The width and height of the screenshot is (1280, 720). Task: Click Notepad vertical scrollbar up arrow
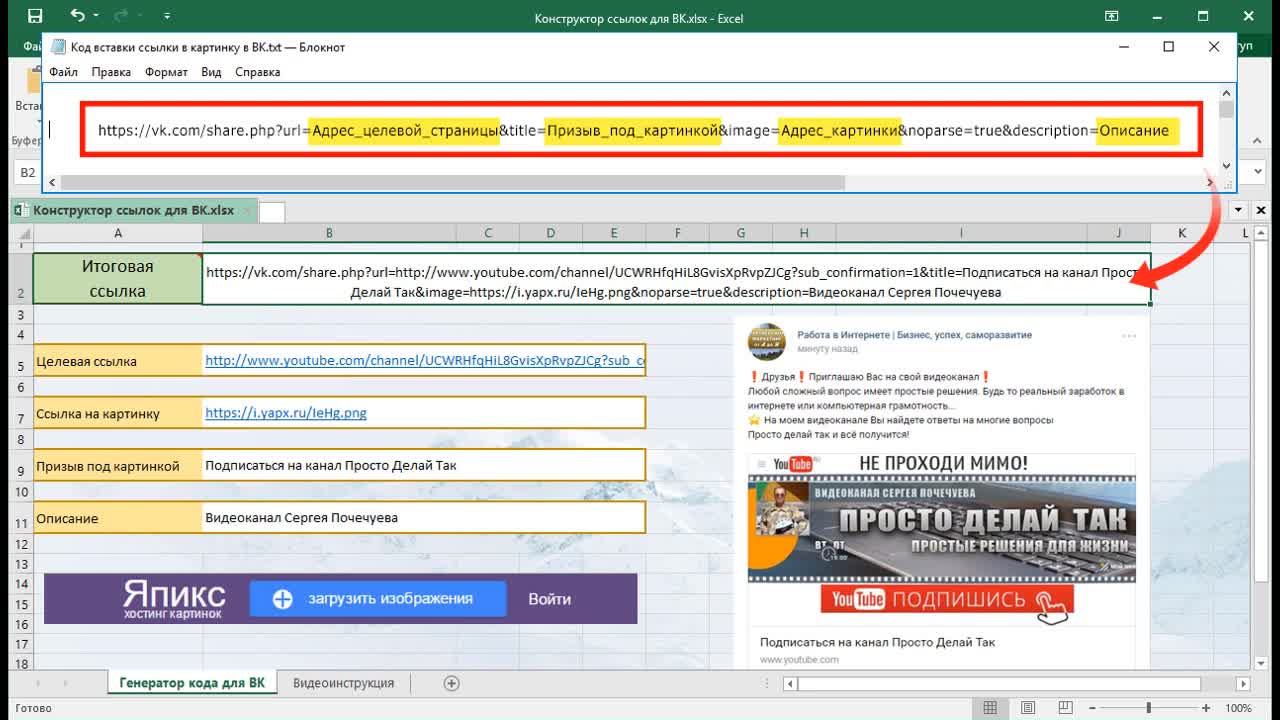click(1226, 93)
